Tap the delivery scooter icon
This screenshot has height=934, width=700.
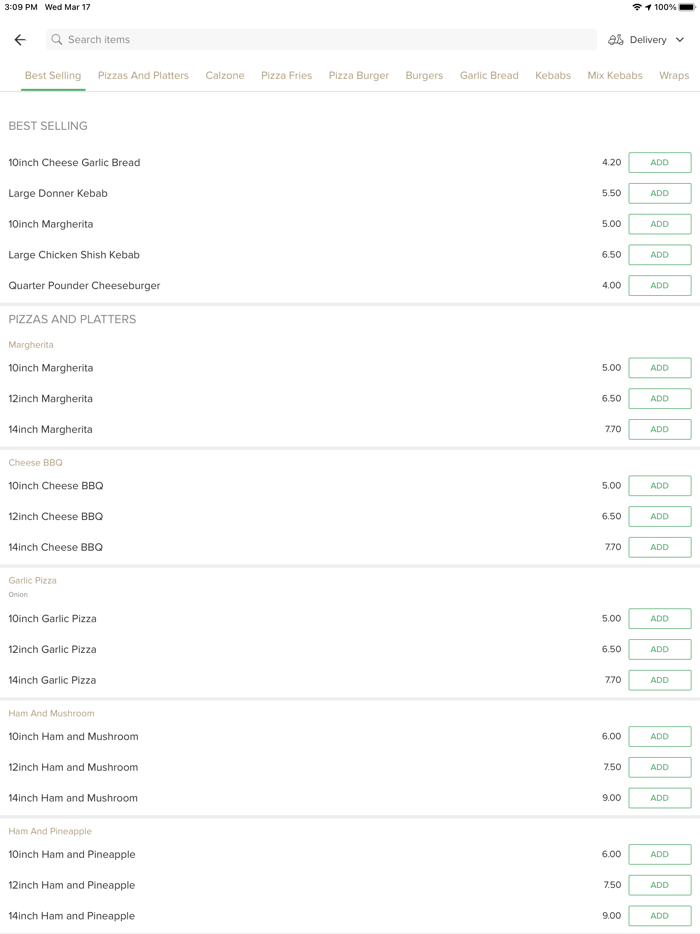616,40
